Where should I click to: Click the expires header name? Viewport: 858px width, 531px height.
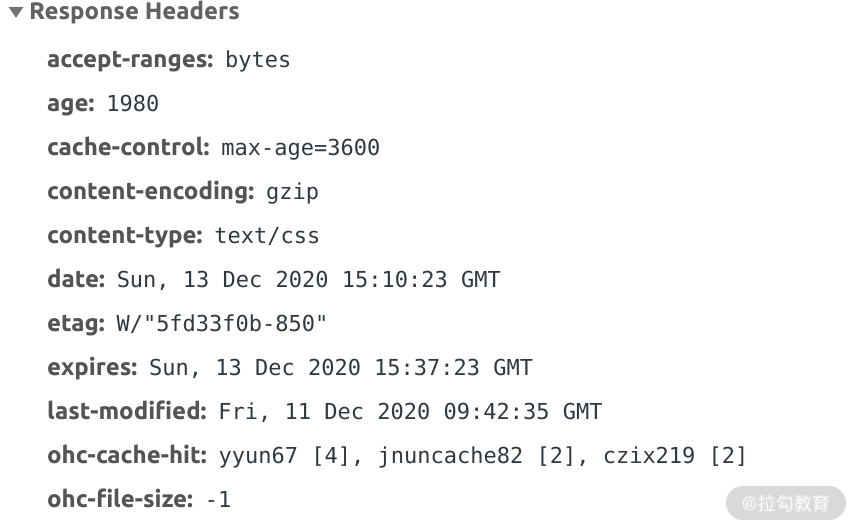(92, 367)
